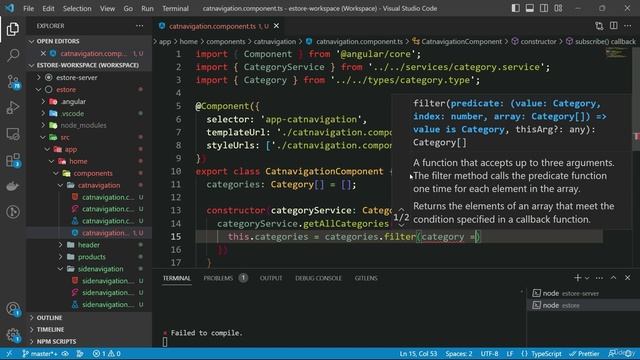
Task: Close catnavigation.component.ts editor tab
Action: click(276, 26)
